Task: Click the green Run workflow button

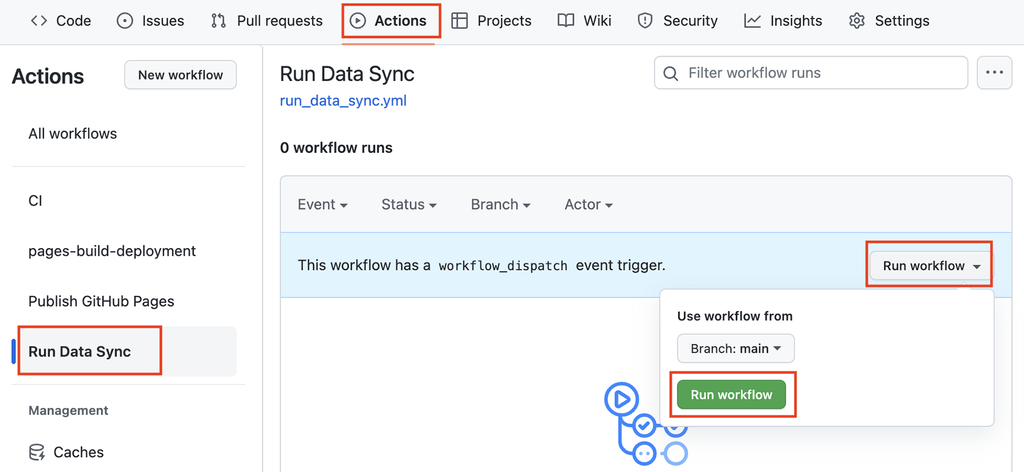Action: click(731, 394)
